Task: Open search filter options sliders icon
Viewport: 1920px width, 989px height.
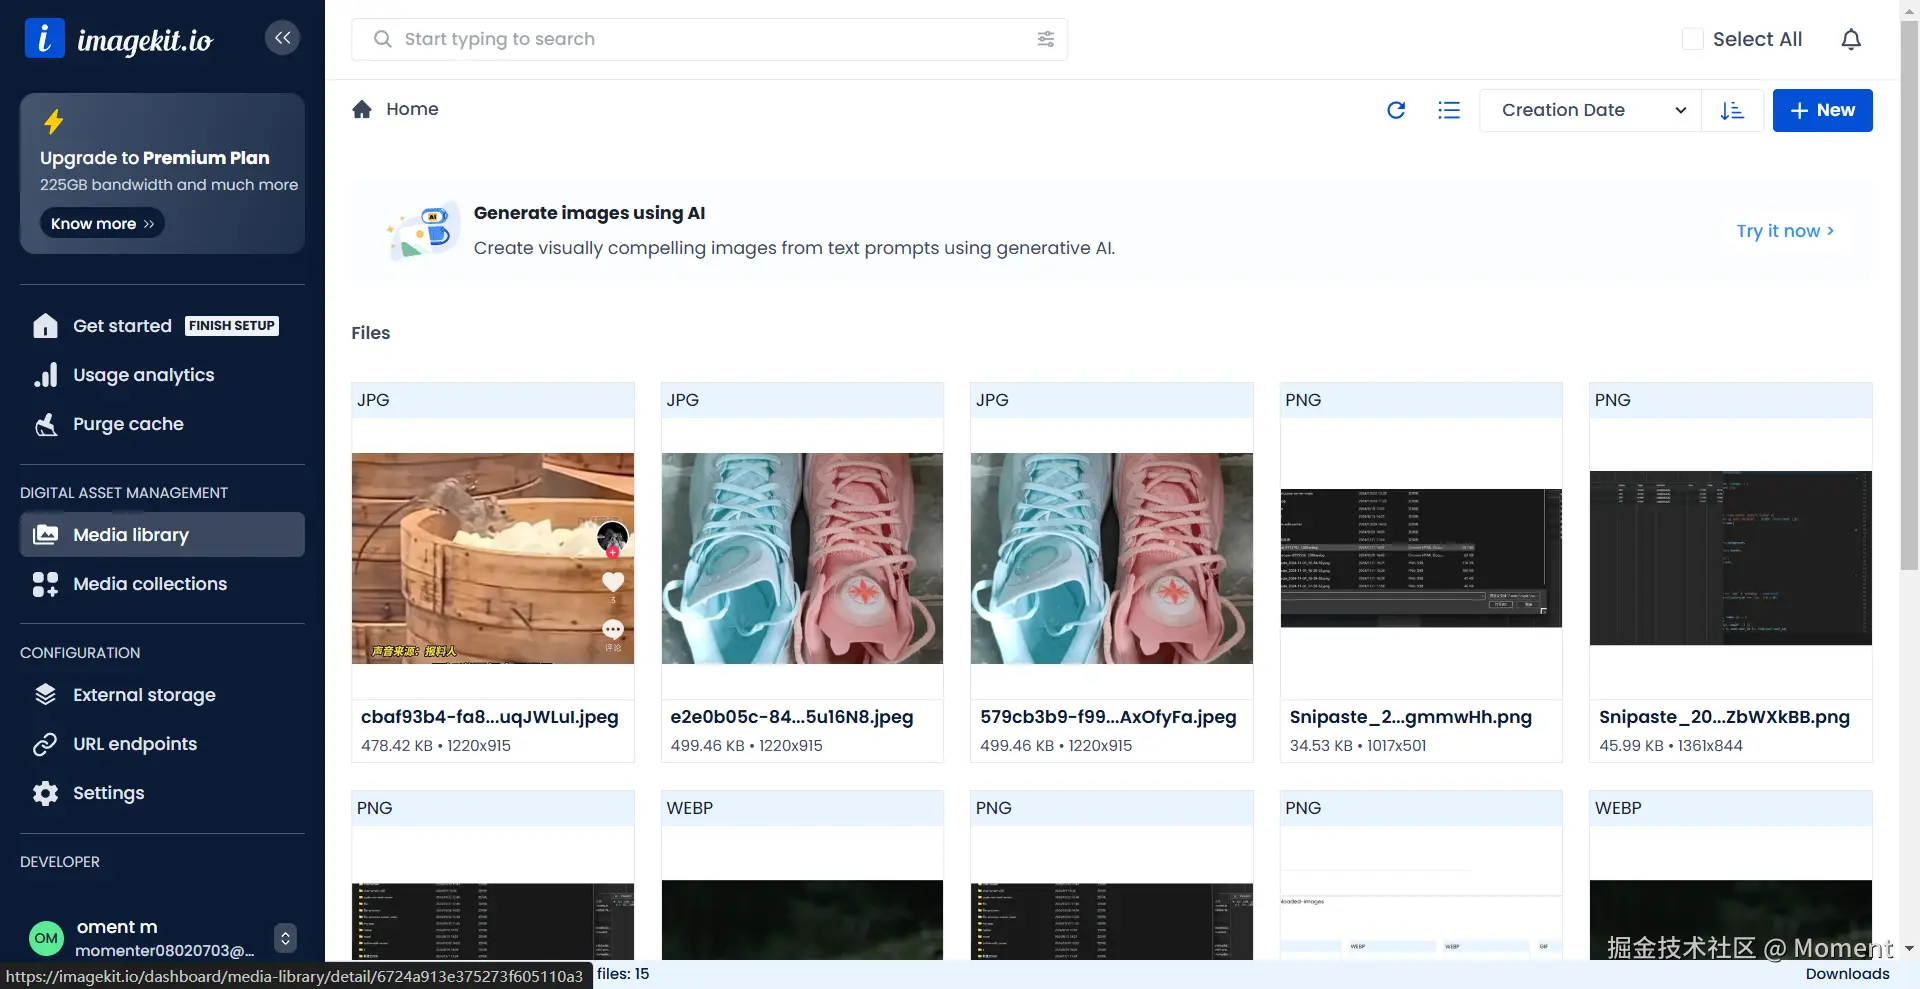Action: point(1046,39)
